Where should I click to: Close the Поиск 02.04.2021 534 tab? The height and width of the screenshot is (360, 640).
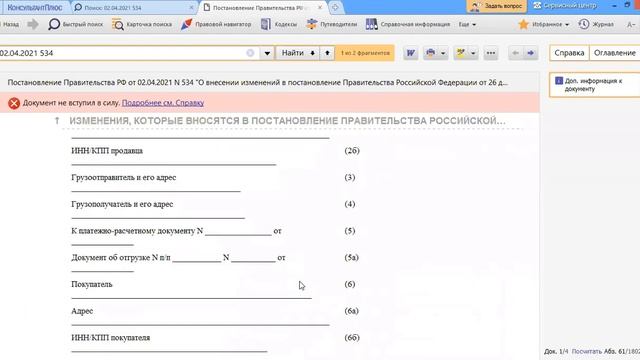(191, 7)
